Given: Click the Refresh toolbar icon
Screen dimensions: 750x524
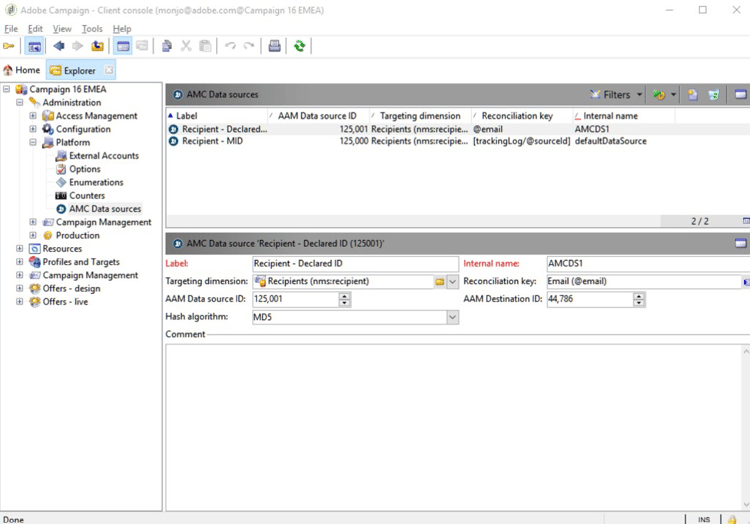Looking at the screenshot, I should click(x=299, y=46).
